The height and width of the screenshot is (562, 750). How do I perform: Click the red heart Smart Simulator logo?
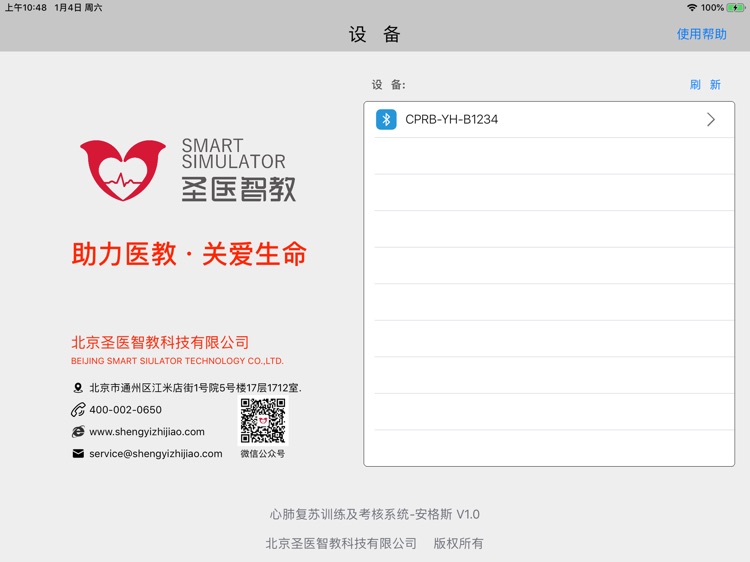point(123,170)
